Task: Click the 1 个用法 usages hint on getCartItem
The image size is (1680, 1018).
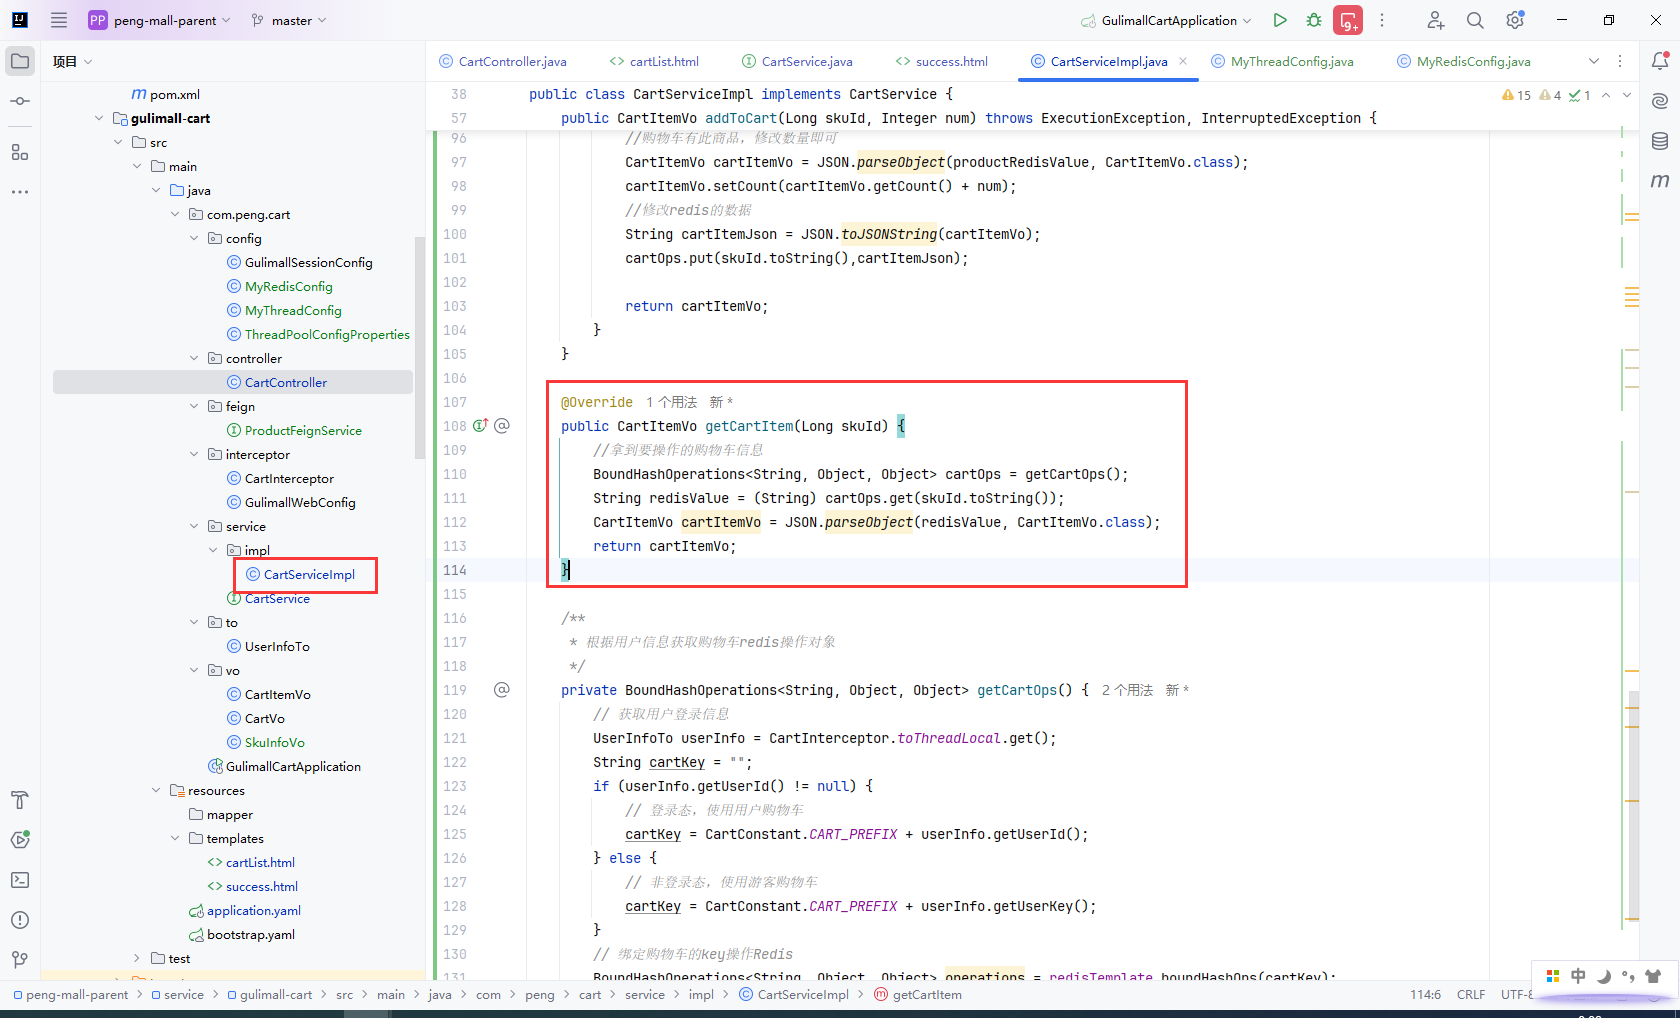Action: pyautogui.click(x=671, y=402)
